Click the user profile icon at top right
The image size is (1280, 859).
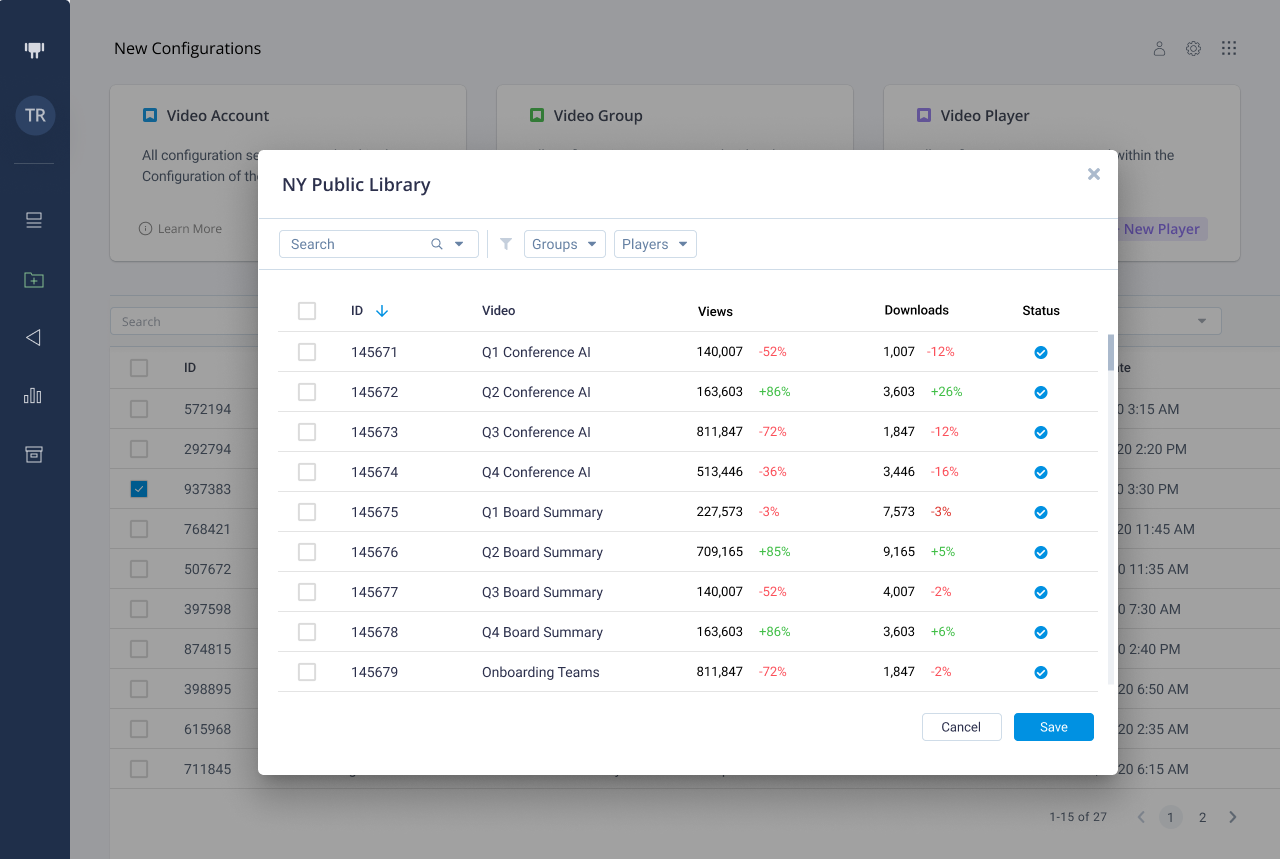coord(1160,48)
